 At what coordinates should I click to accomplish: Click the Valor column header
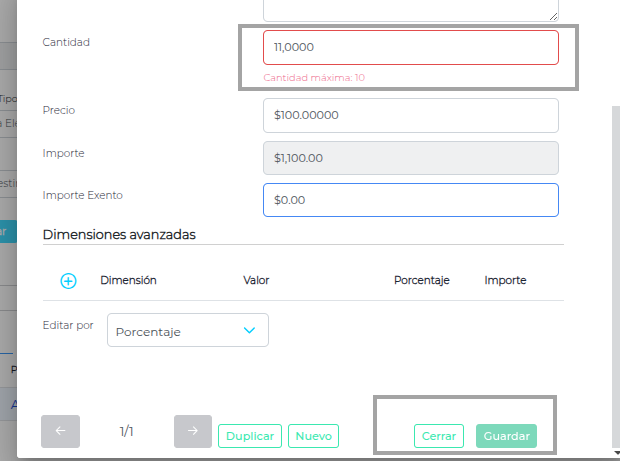(256, 281)
